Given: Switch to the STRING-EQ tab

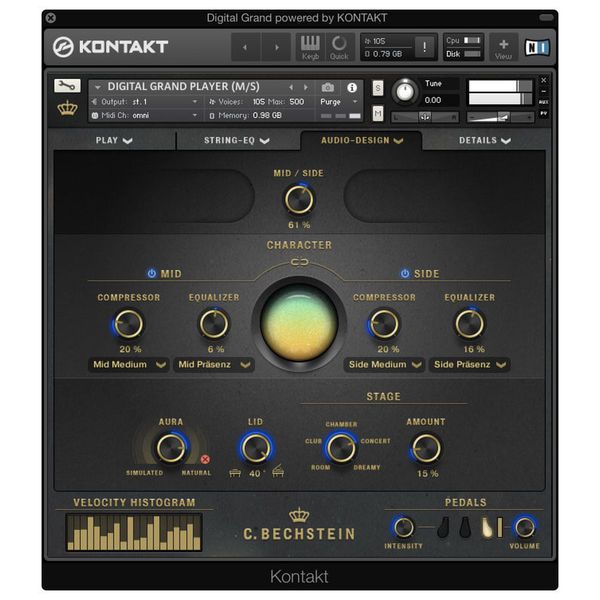Looking at the screenshot, I should tap(236, 141).
